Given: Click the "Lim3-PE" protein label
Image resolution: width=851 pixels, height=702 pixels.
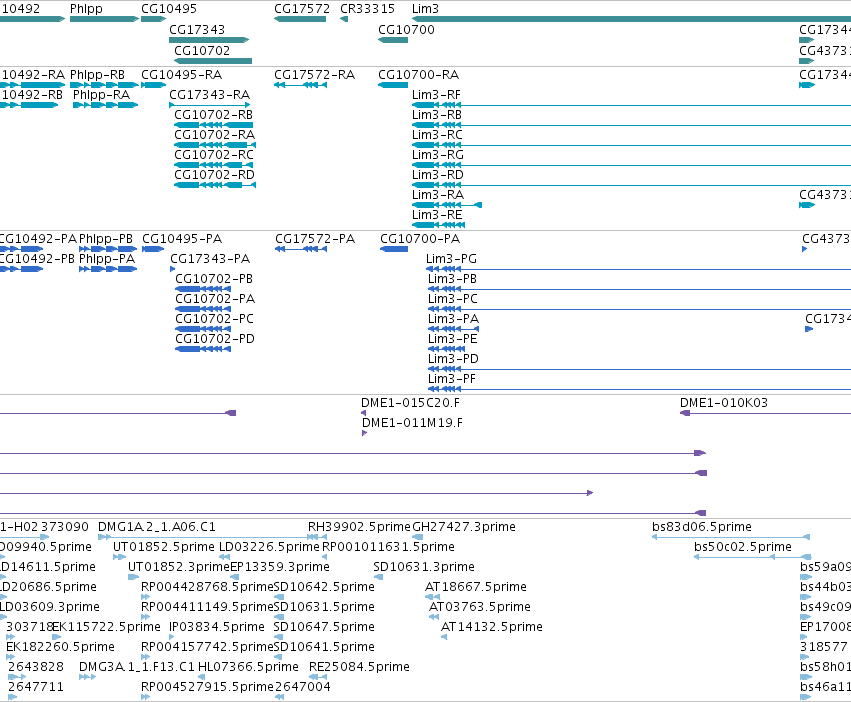Looking at the screenshot, I should (453, 339).
